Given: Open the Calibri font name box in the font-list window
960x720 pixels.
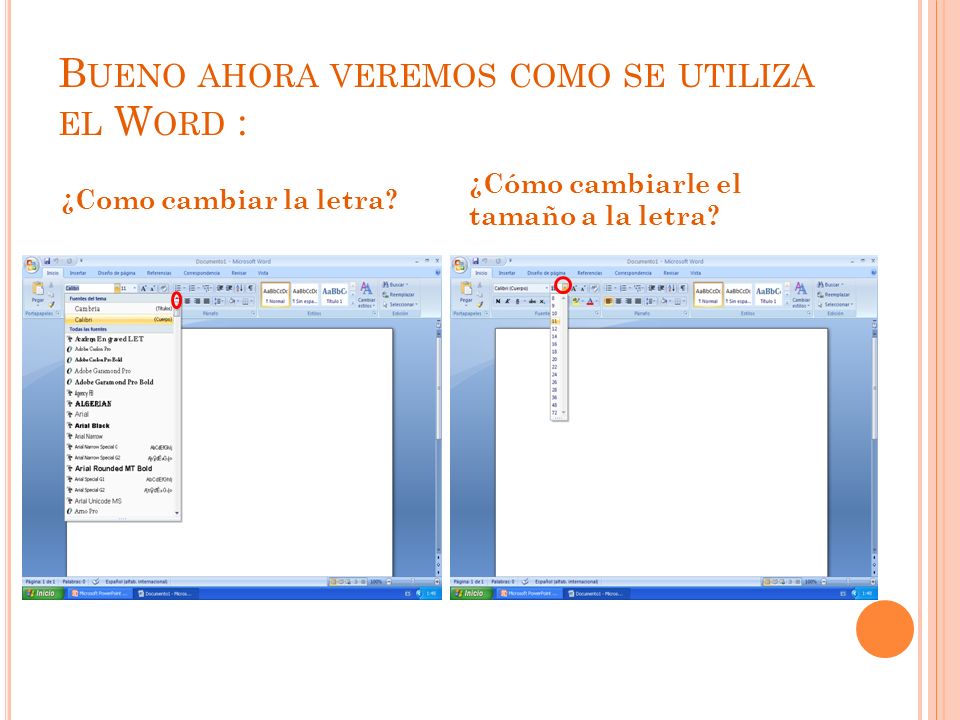Looking at the screenshot, I should (90, 288).
